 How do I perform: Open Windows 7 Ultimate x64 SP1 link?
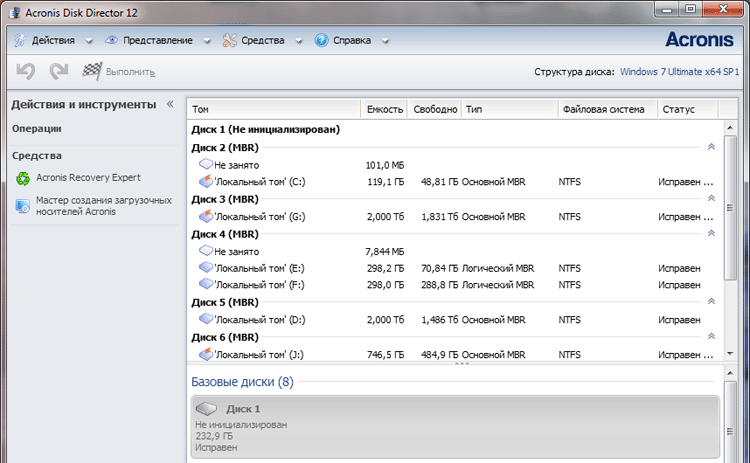pos(679,72)
